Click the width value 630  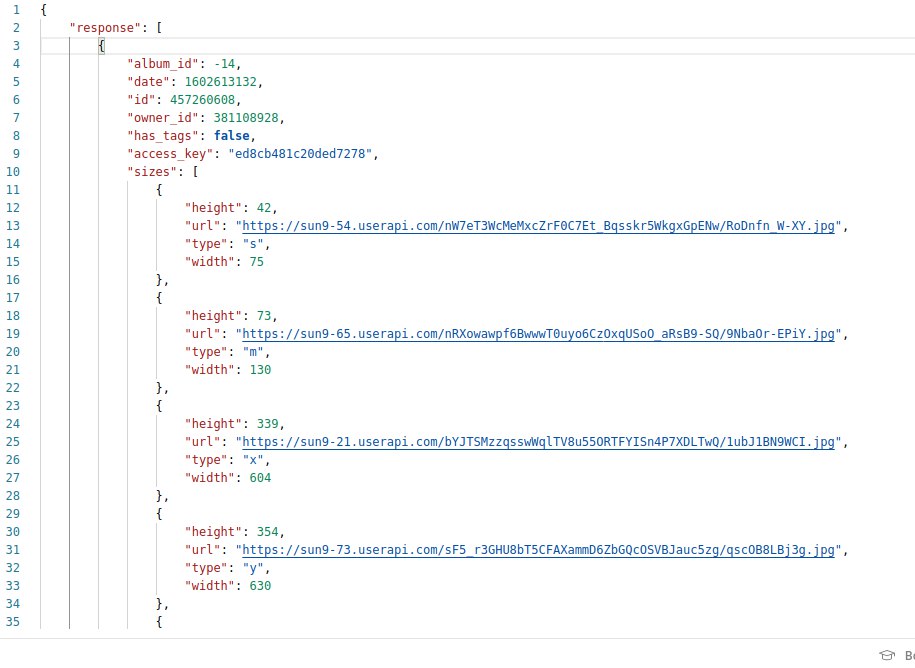pos(260,586)
